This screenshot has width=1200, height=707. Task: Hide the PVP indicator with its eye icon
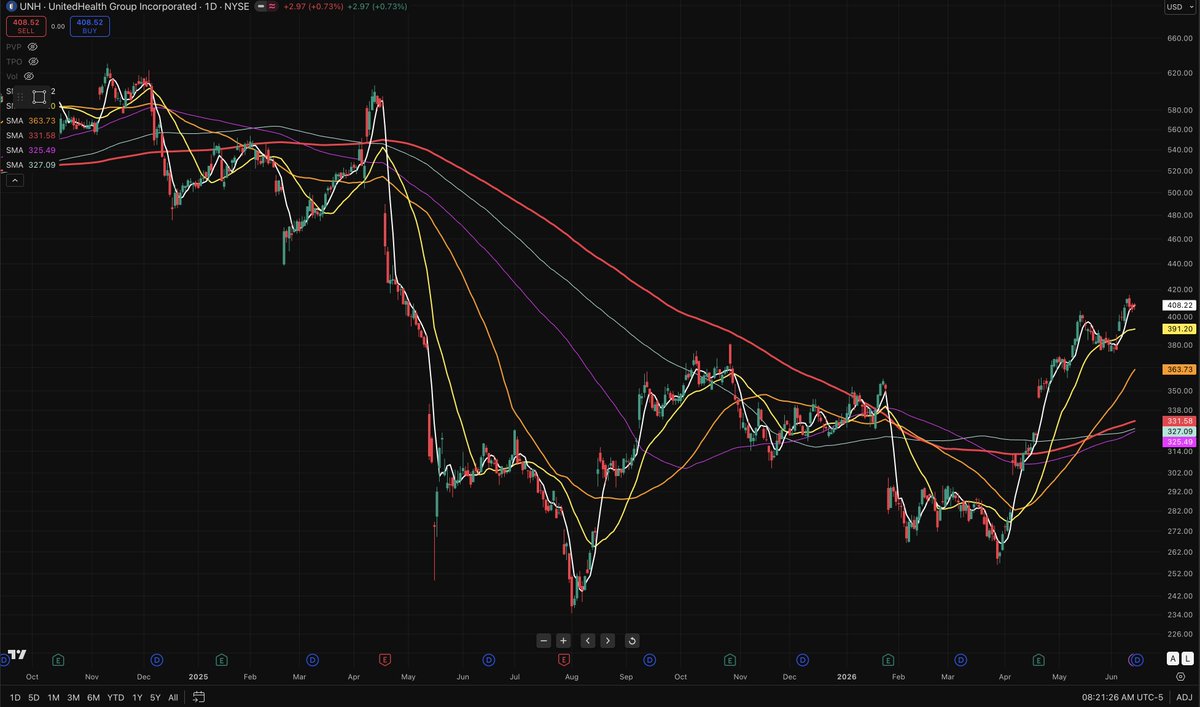point(33,47)
